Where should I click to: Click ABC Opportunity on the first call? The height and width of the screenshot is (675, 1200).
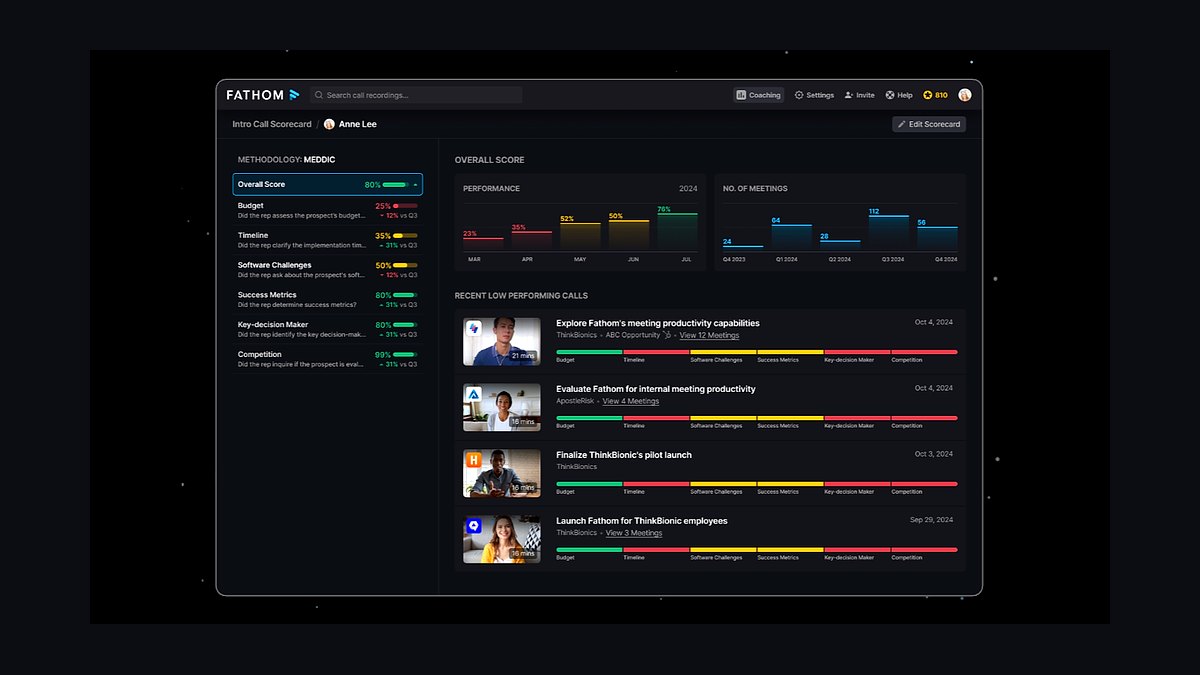click(x=633, y=336)
